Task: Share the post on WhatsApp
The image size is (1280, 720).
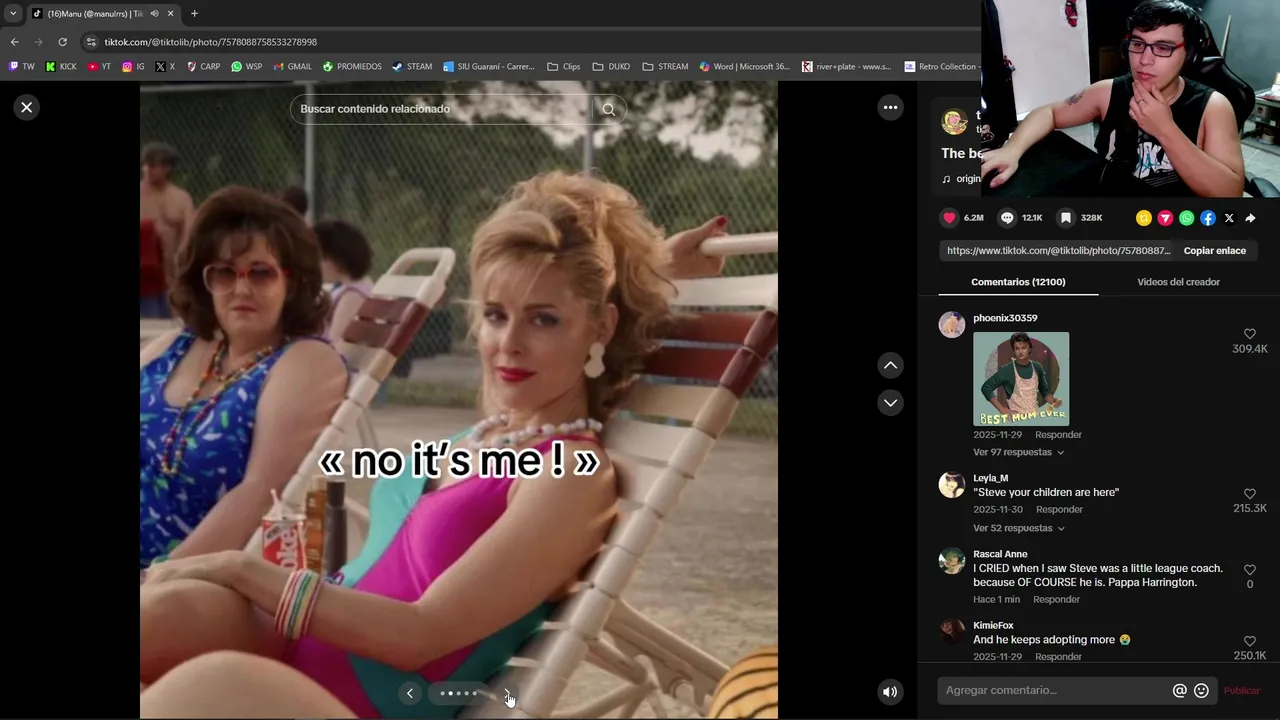Action: [x=1186, y=218]
